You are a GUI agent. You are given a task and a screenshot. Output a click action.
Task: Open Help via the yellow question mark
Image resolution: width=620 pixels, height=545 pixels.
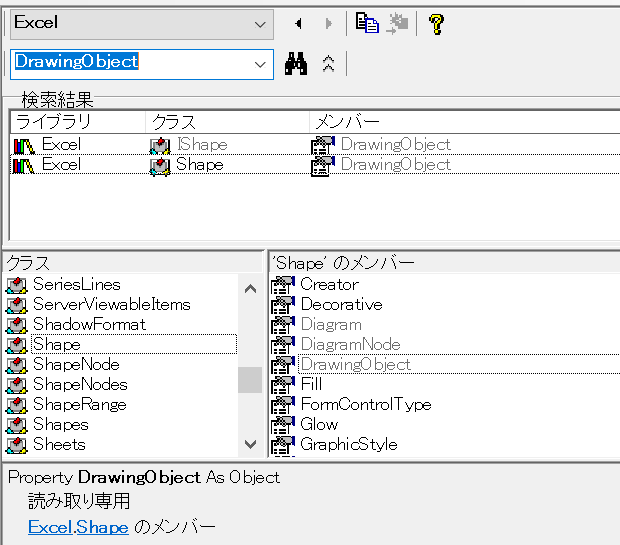pos(437,24)
